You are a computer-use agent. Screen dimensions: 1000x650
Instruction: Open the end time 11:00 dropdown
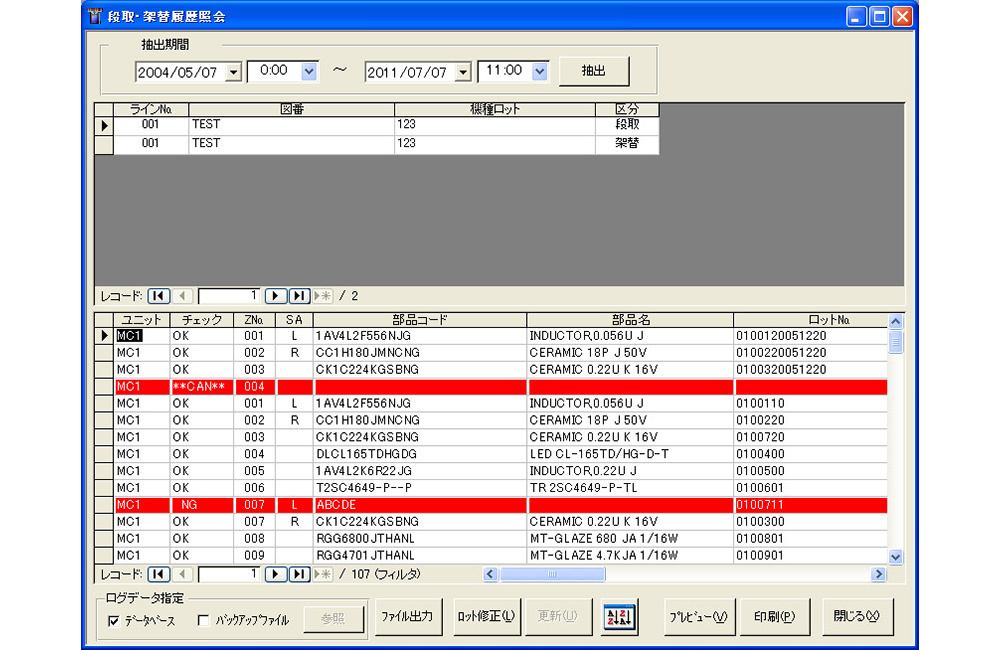pyautogui.click(x=540, y=71)
